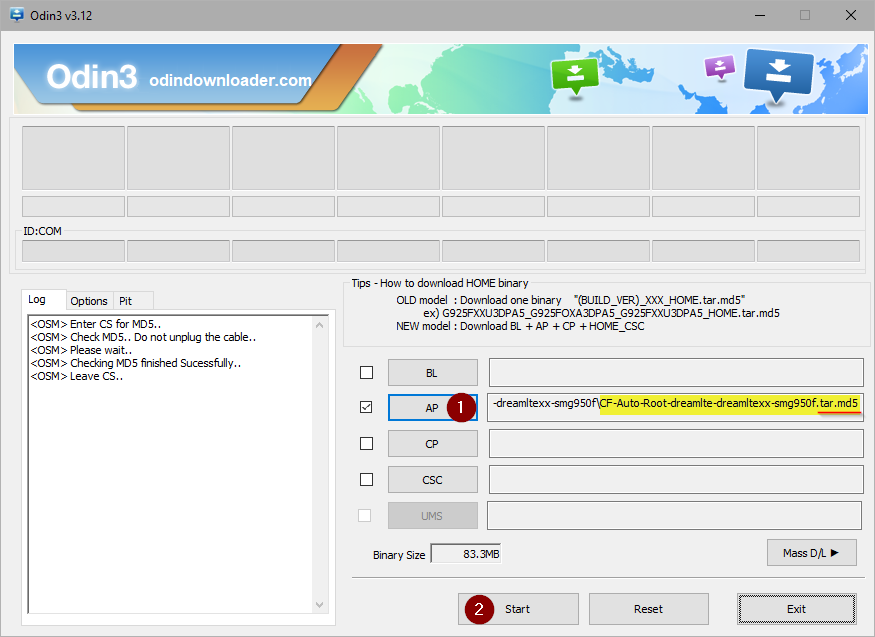Open the Pit tab
875x637 pixels.
click(x=132, y=301)
